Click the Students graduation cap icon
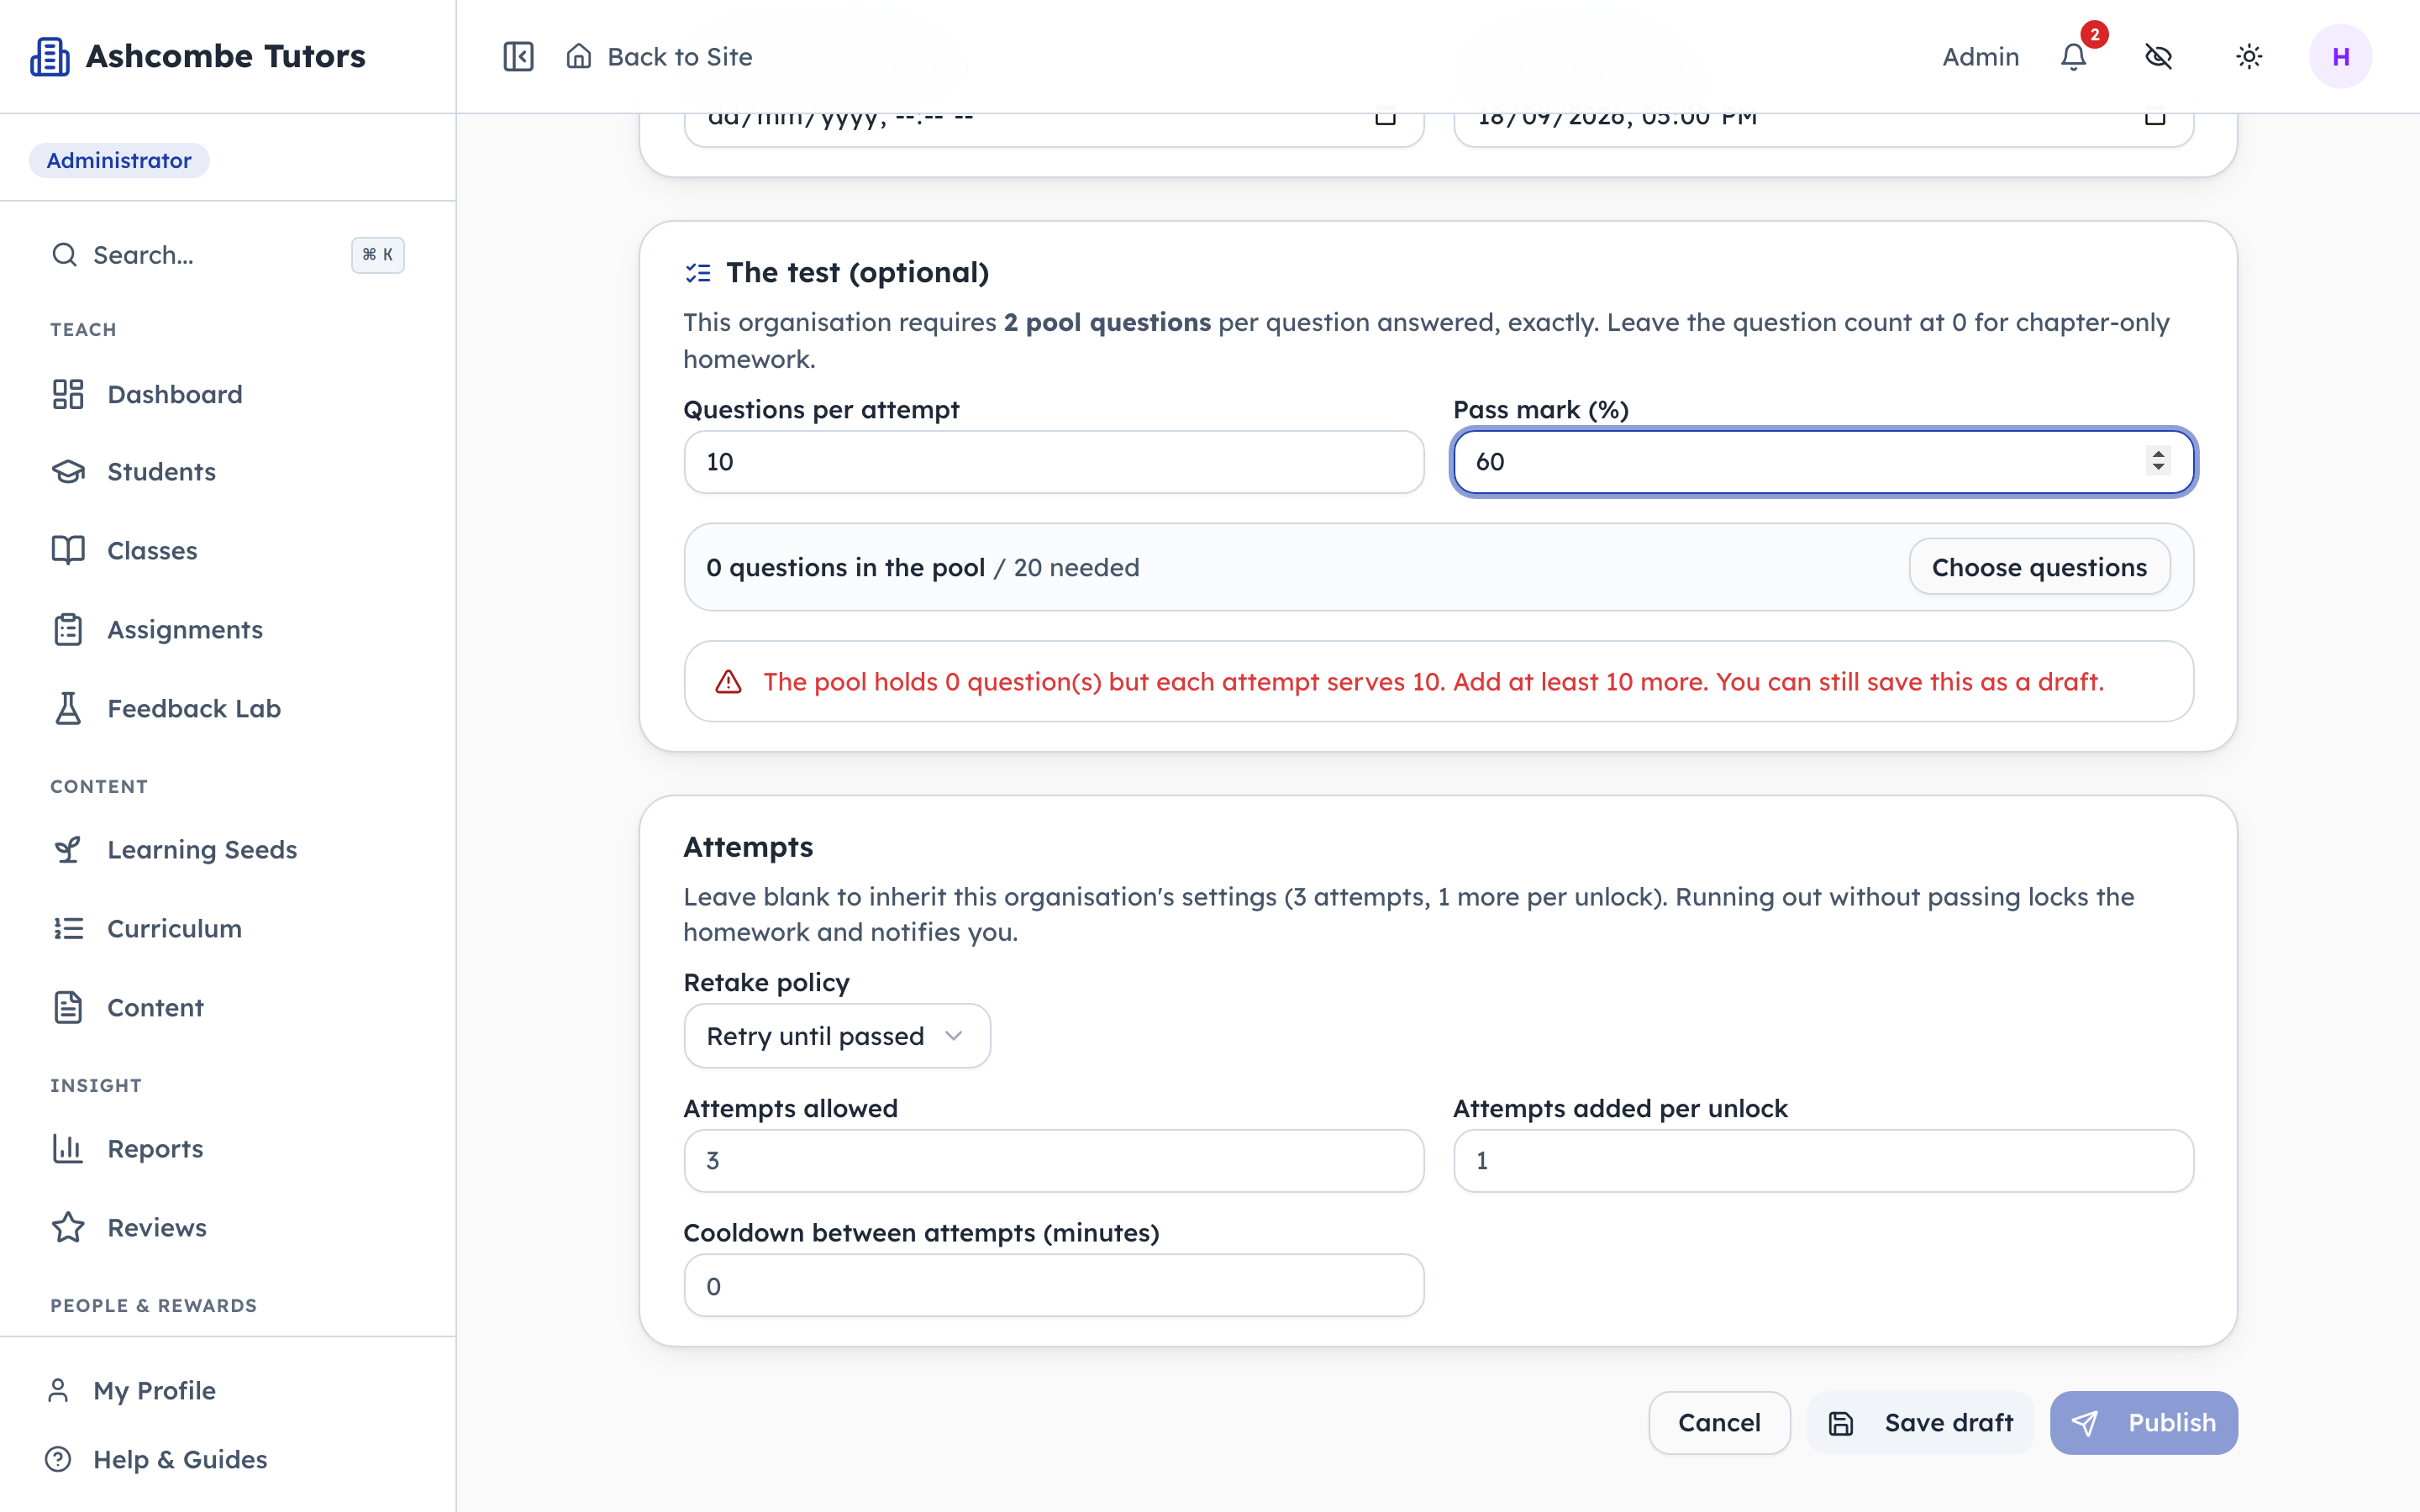The width and height of the screenshot is (2420, 1512). pyautogui.click(x=68, y=472)
